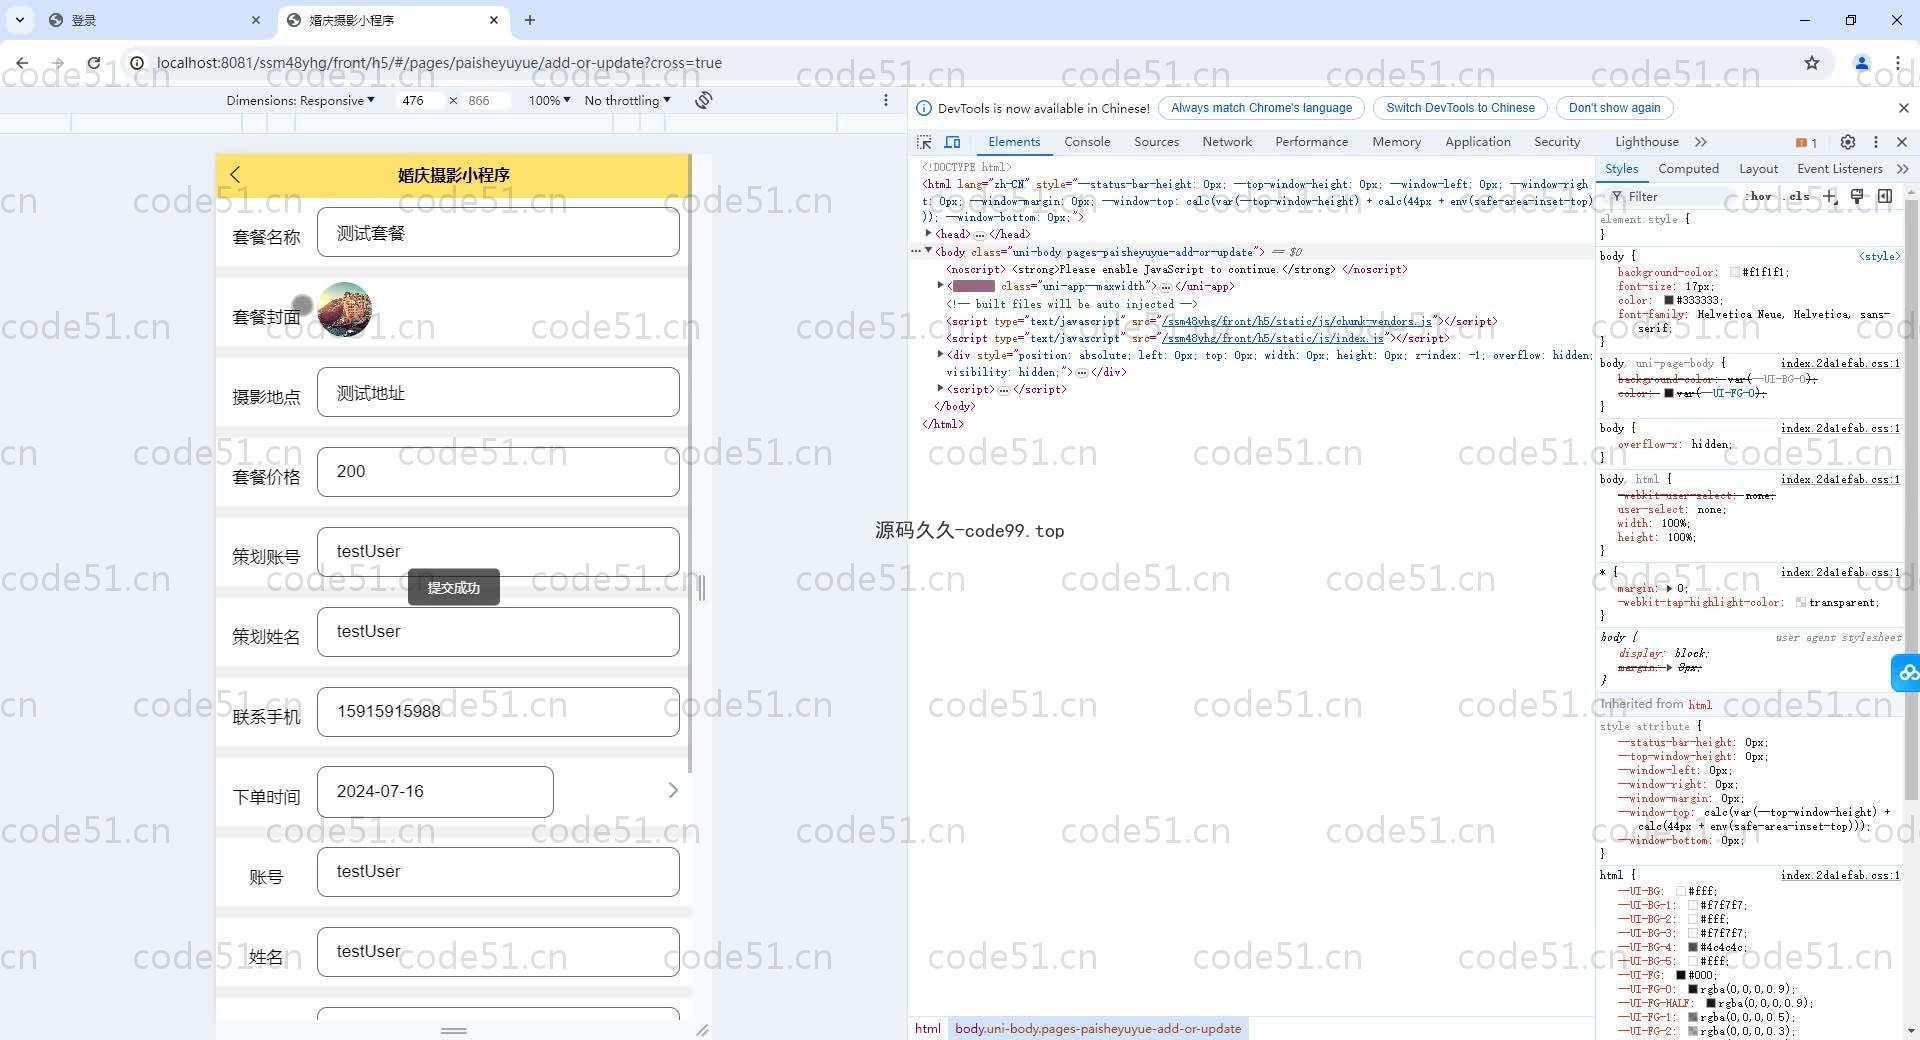1920x1040 pixels.
Task: Open the No throttling dropdown
Action: 627,100
